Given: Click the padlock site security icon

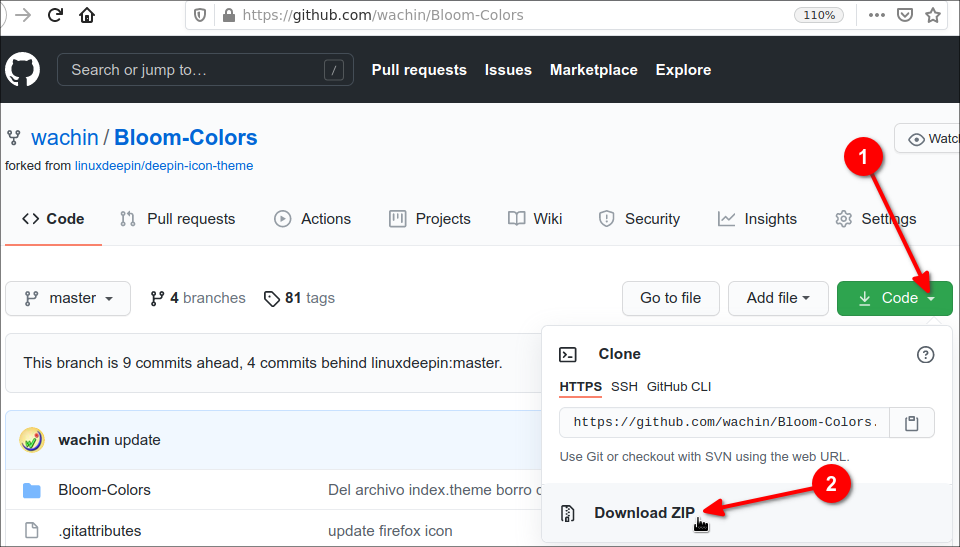Looking at the screenshot, I should 228,15.
